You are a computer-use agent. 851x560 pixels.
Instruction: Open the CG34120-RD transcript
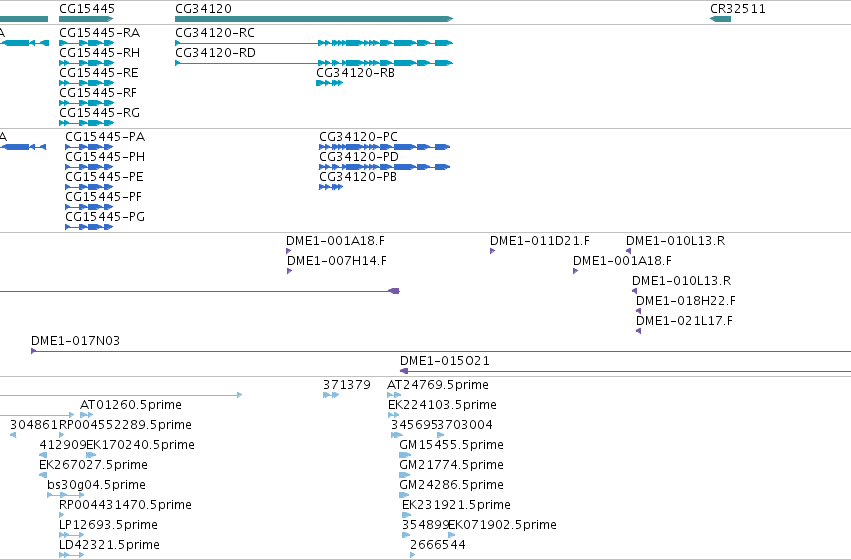pos(314,63)
